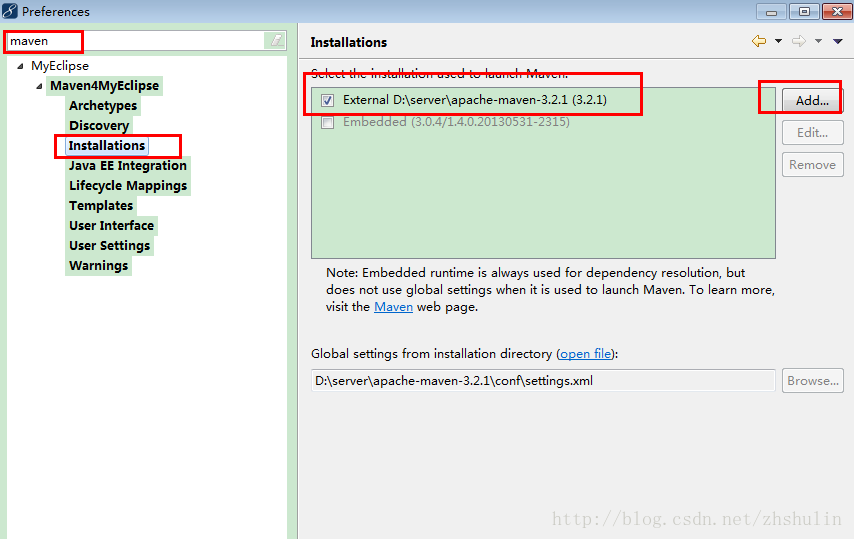Click the Edit... button

point(813,132)
